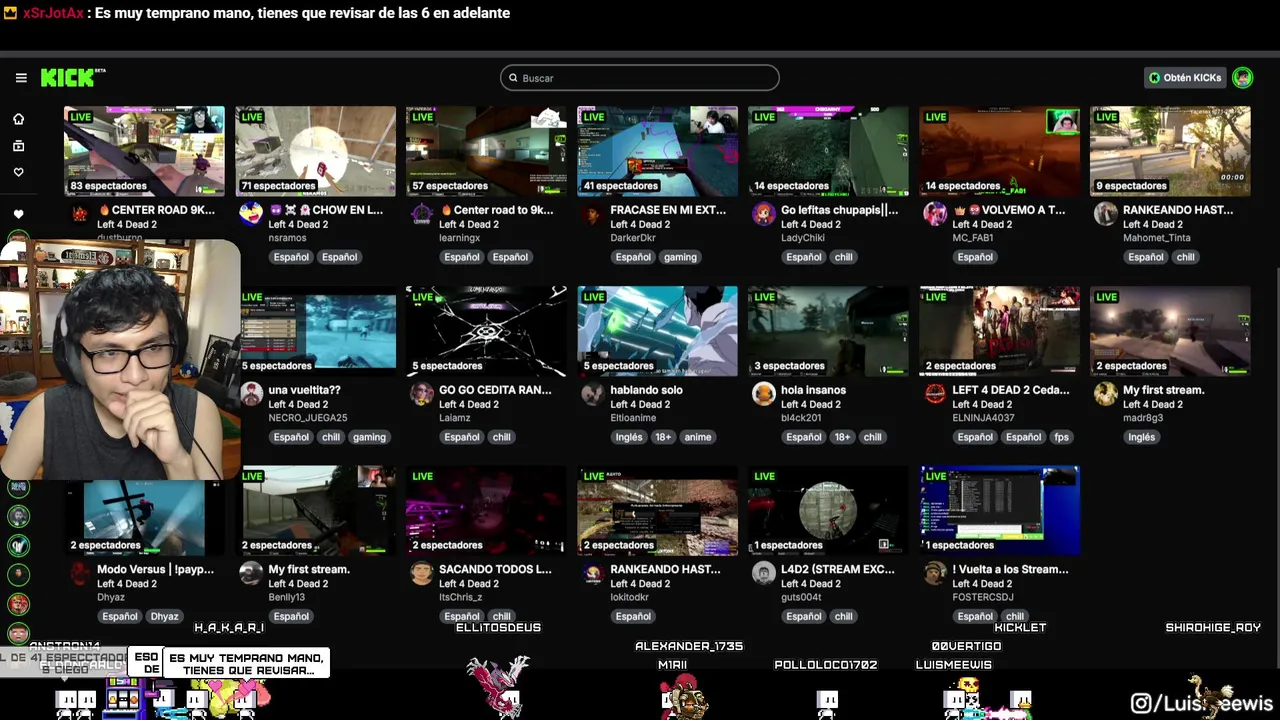Open Eltioanime channel avatar
The width and height of the screenshot is (1280, 720).
pos(593,394)
